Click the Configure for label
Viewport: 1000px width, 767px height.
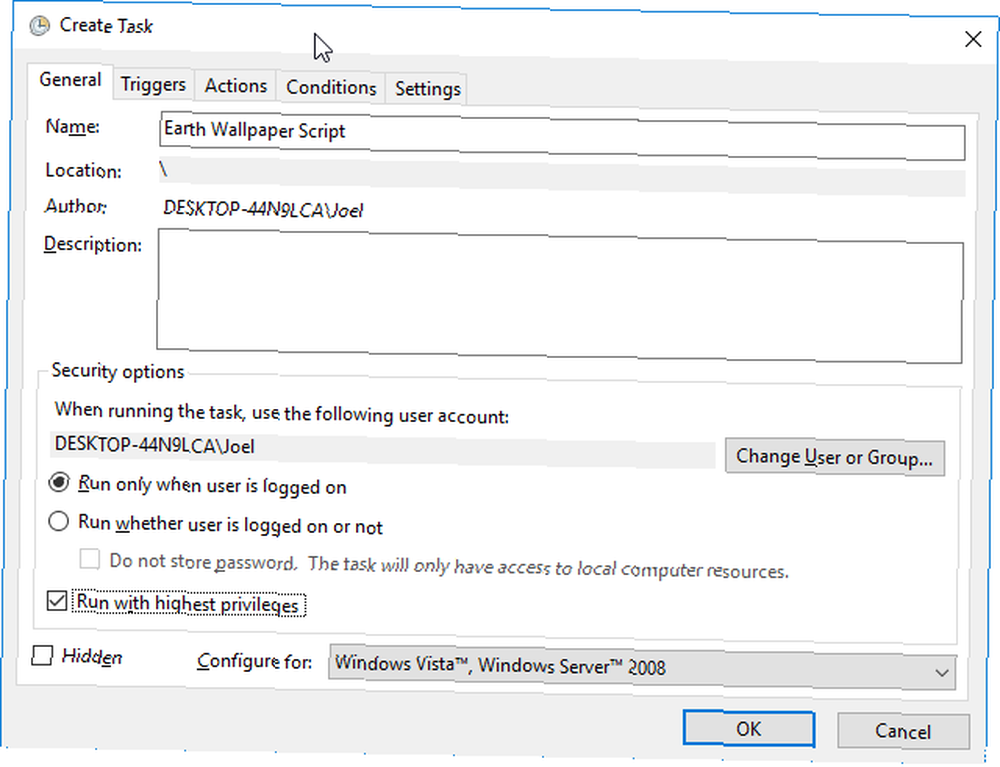(254, 661)
